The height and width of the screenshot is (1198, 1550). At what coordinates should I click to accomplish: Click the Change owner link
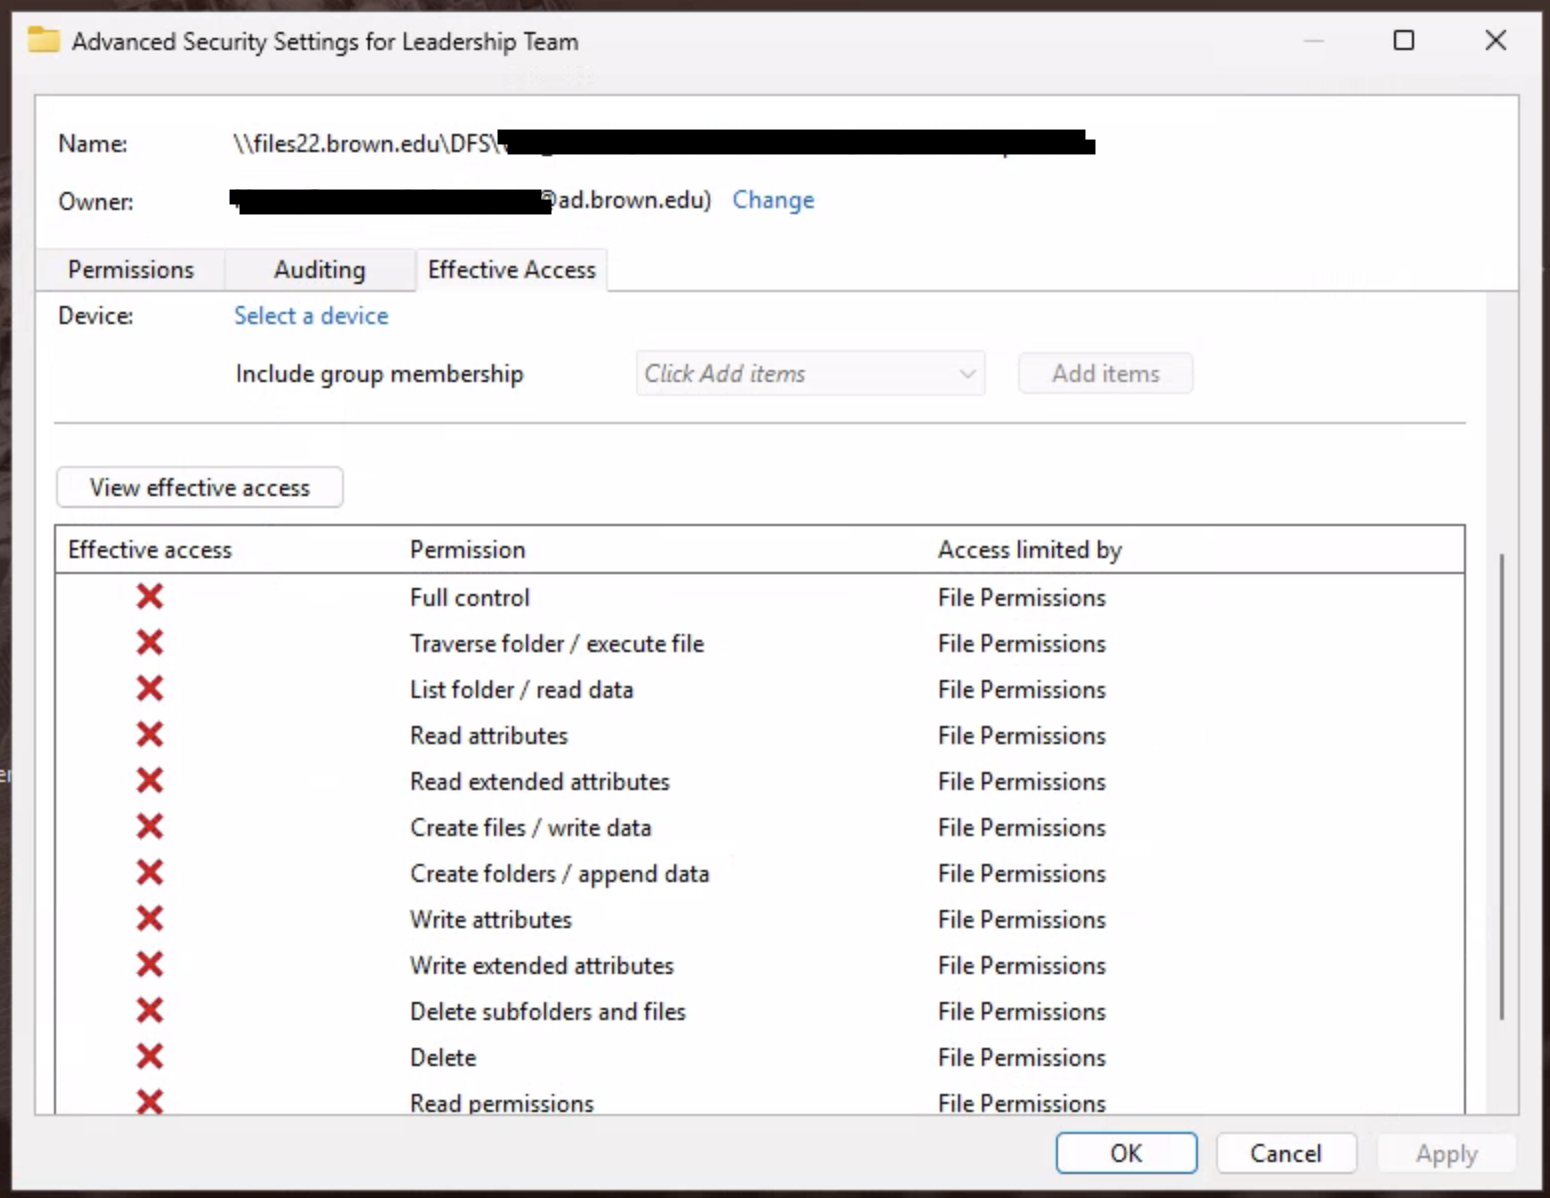[x=773, y=200]
